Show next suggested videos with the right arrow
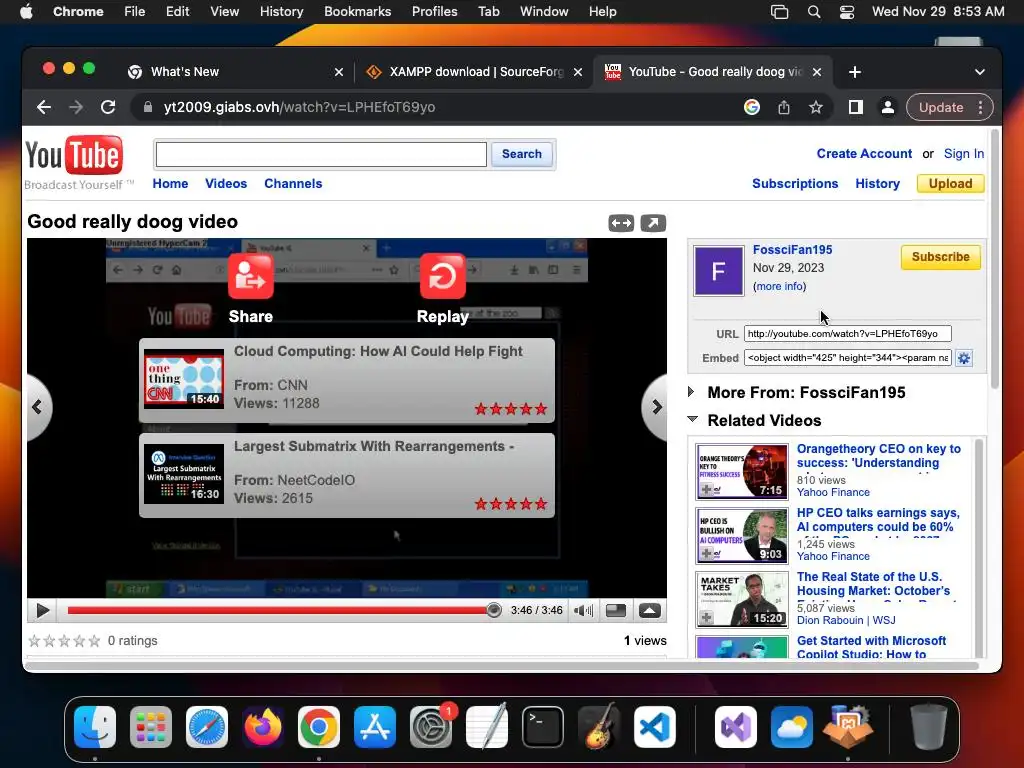 coord(656,407)
